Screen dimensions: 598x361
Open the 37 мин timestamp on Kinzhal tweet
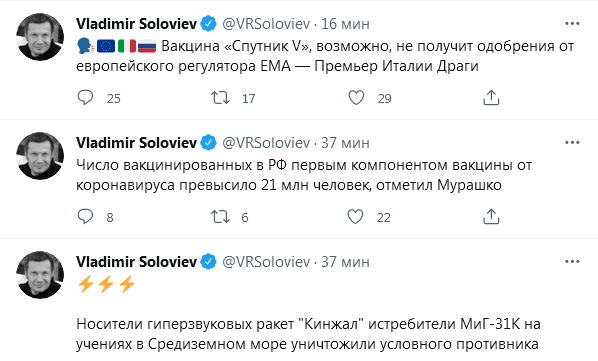(346, 262)
